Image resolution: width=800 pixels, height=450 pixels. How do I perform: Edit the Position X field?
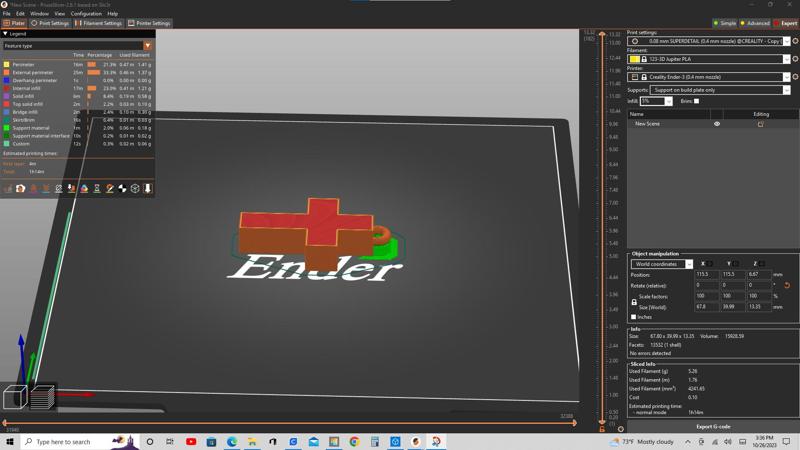pos(707,274)
